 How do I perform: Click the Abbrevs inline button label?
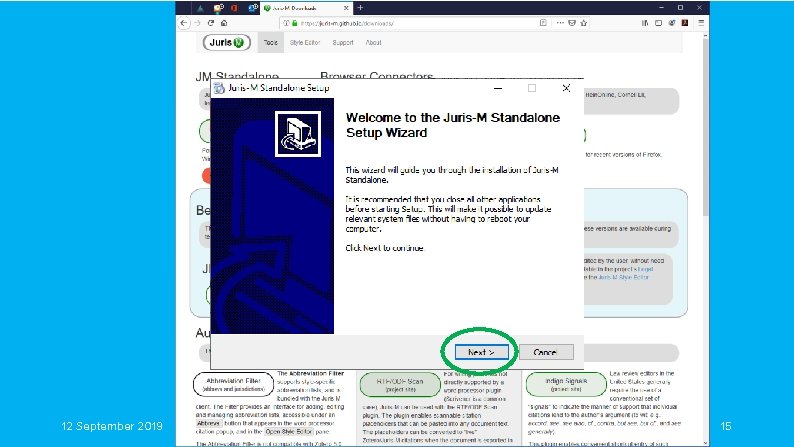pos(209,423)
